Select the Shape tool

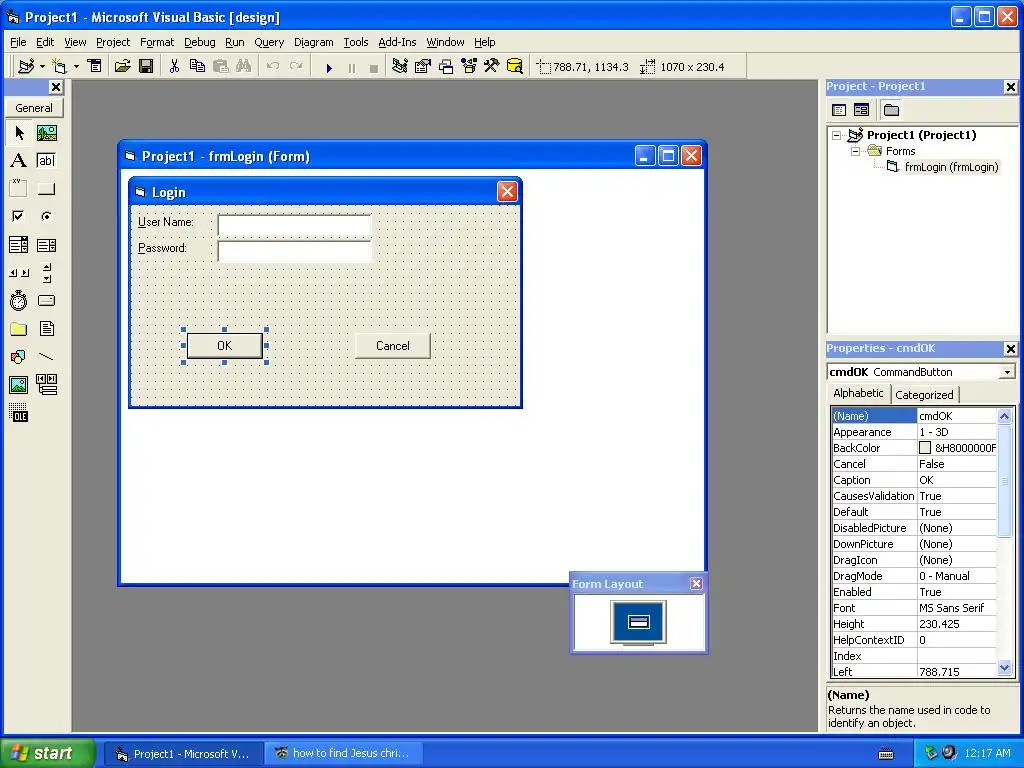19,357
